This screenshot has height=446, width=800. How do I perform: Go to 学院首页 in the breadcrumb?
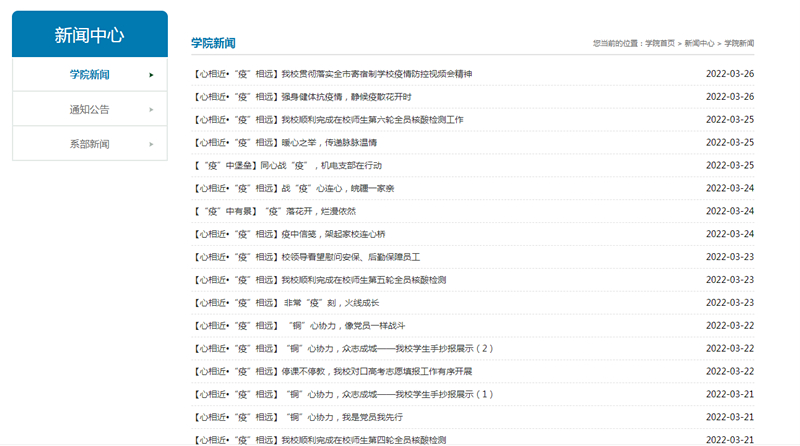click(x=660, y=43)
